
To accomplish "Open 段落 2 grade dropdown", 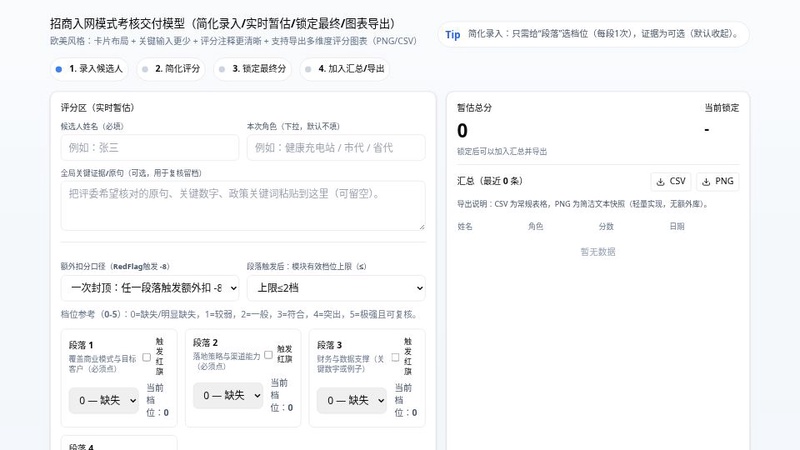I will pyautogui.click(x=228, y=395).
